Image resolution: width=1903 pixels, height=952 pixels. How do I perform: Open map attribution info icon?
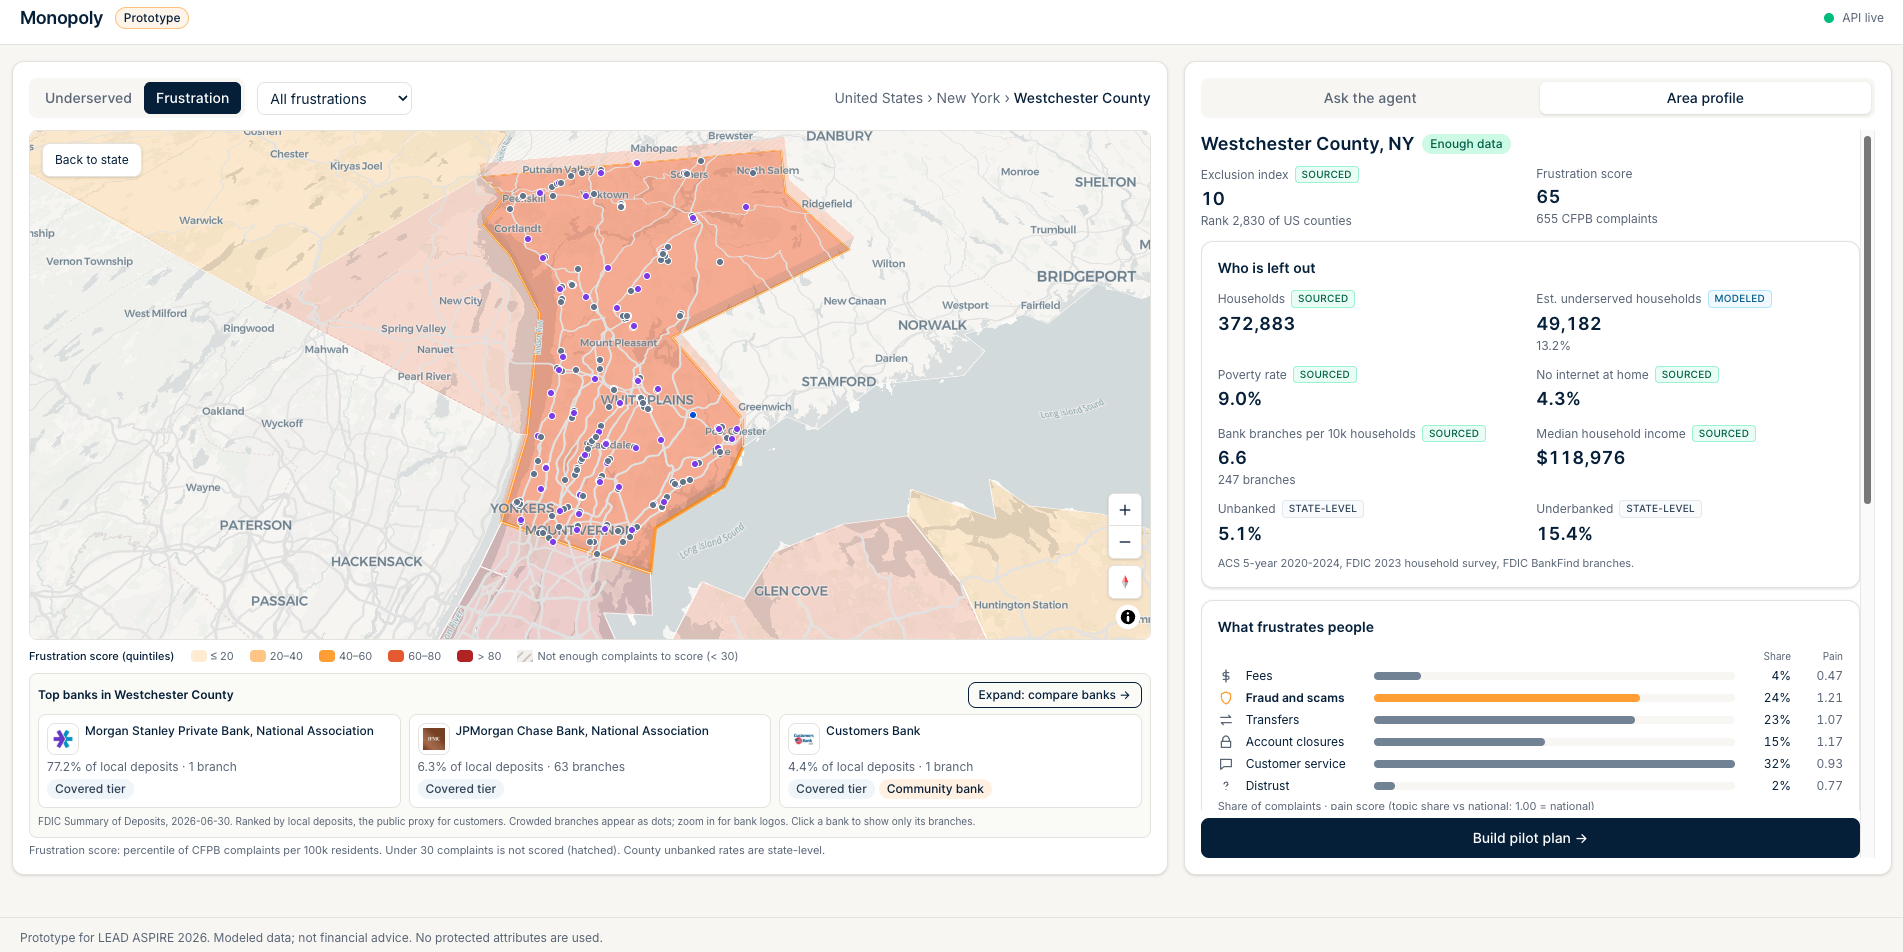pos(1128,617)
